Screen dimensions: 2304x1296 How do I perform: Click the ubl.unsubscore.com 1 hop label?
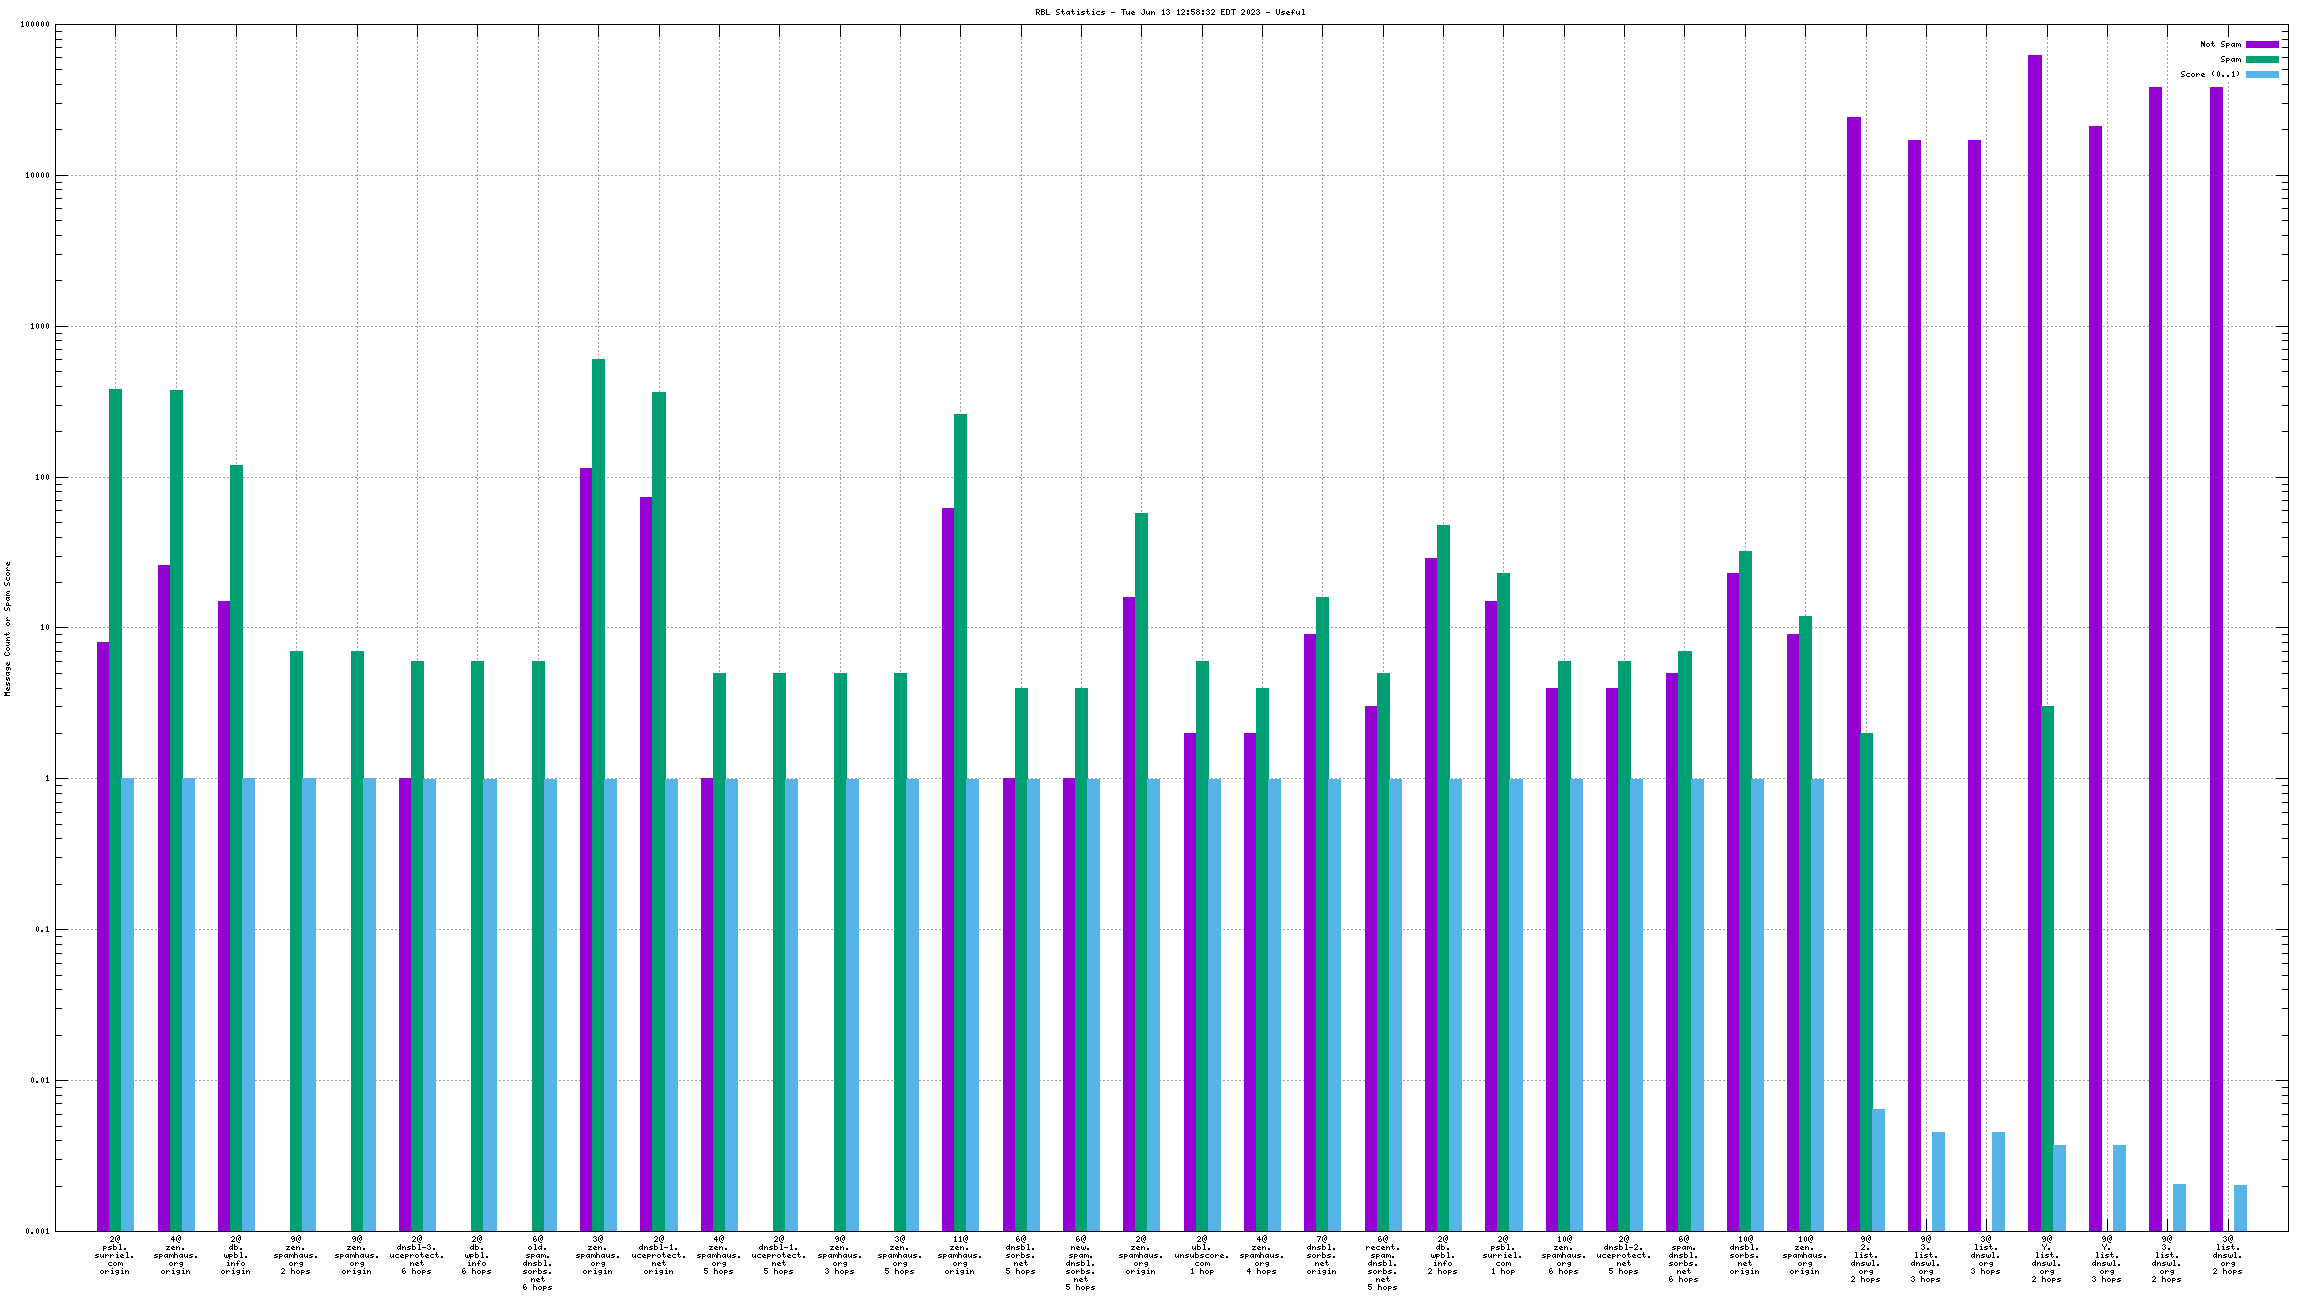(1202, 1255)
